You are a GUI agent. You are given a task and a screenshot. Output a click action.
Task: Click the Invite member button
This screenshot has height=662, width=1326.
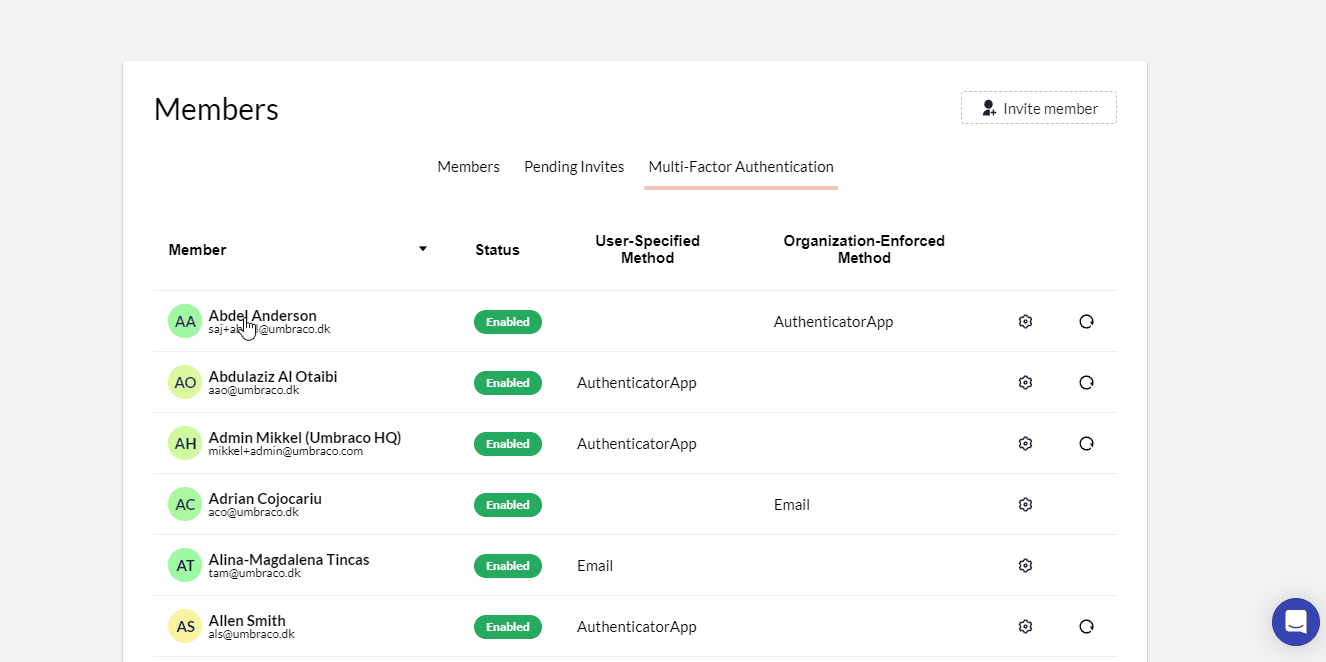tap(1039, 108)
